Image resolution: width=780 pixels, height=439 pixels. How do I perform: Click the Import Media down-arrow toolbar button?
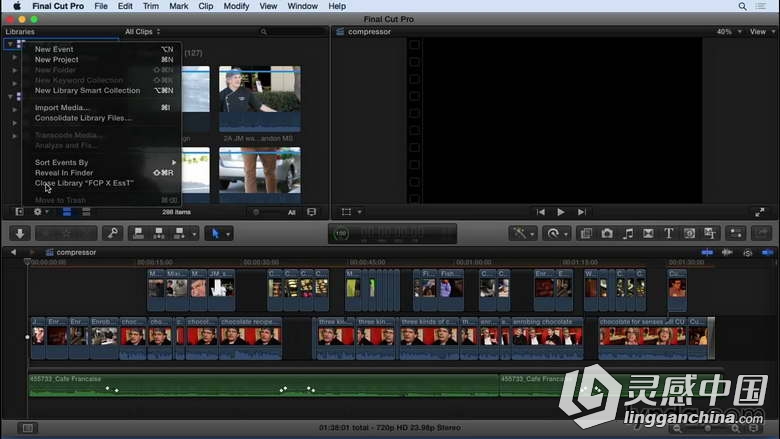[20, 233]
